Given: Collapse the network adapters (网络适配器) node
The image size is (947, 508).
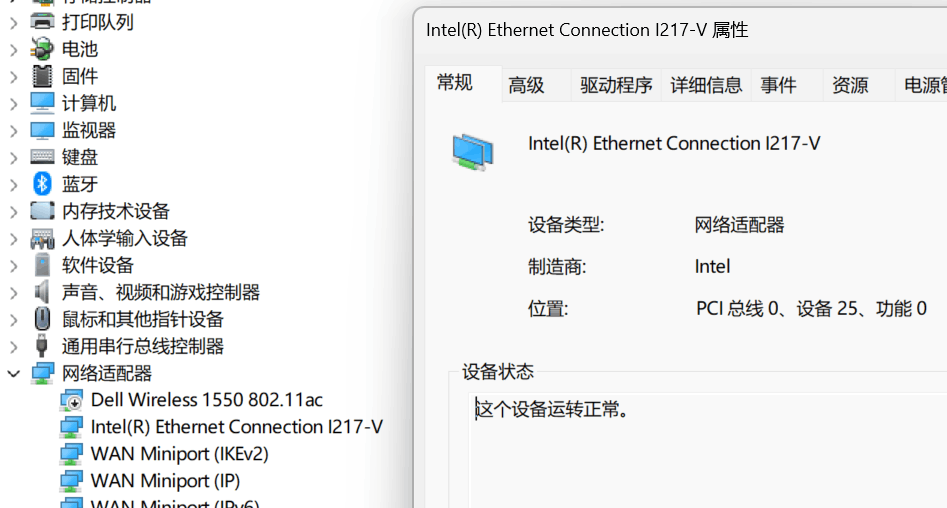Looking at the screenshot, I should pyautogui.click(x=13, y=373).
